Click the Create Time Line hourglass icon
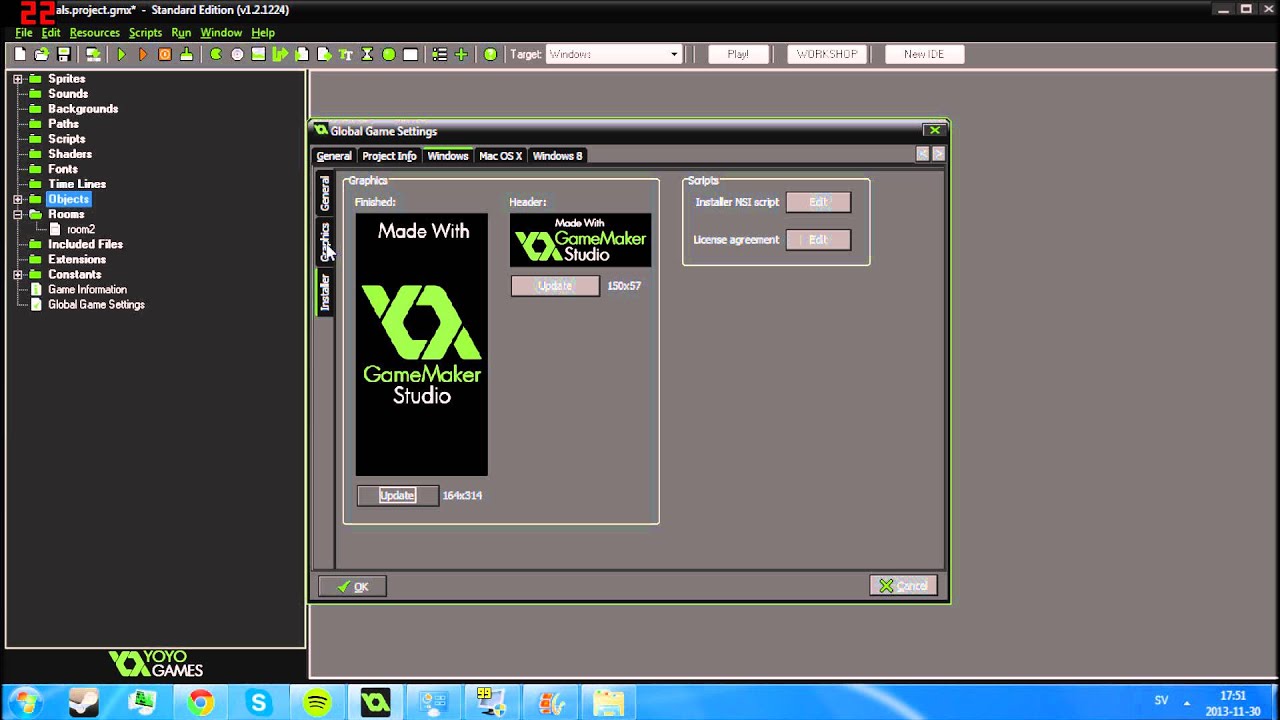 click(366, 54)
